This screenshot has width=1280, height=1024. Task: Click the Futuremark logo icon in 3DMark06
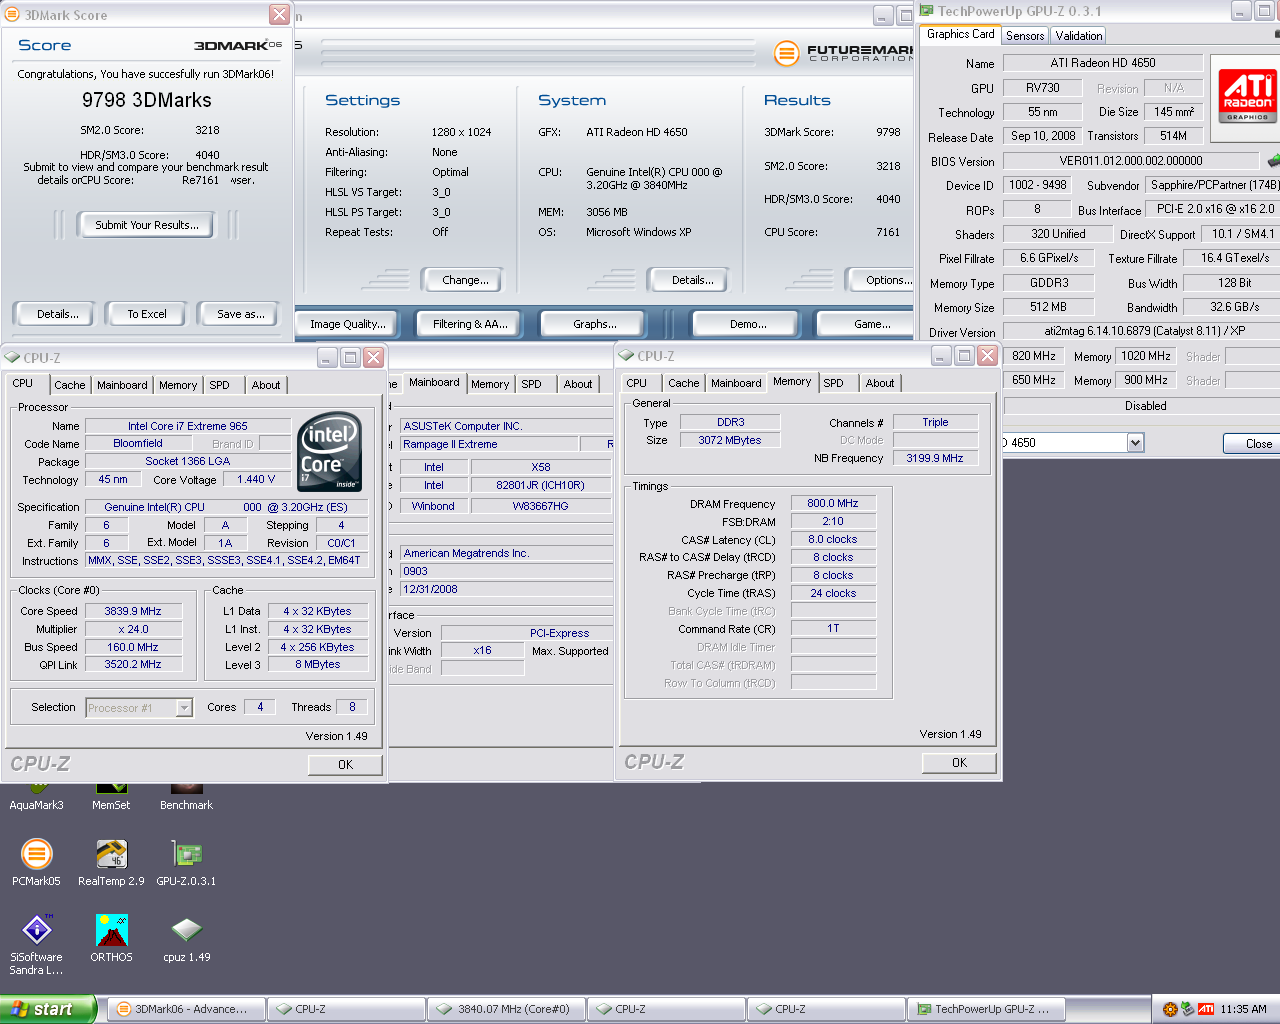coord(787,52)
